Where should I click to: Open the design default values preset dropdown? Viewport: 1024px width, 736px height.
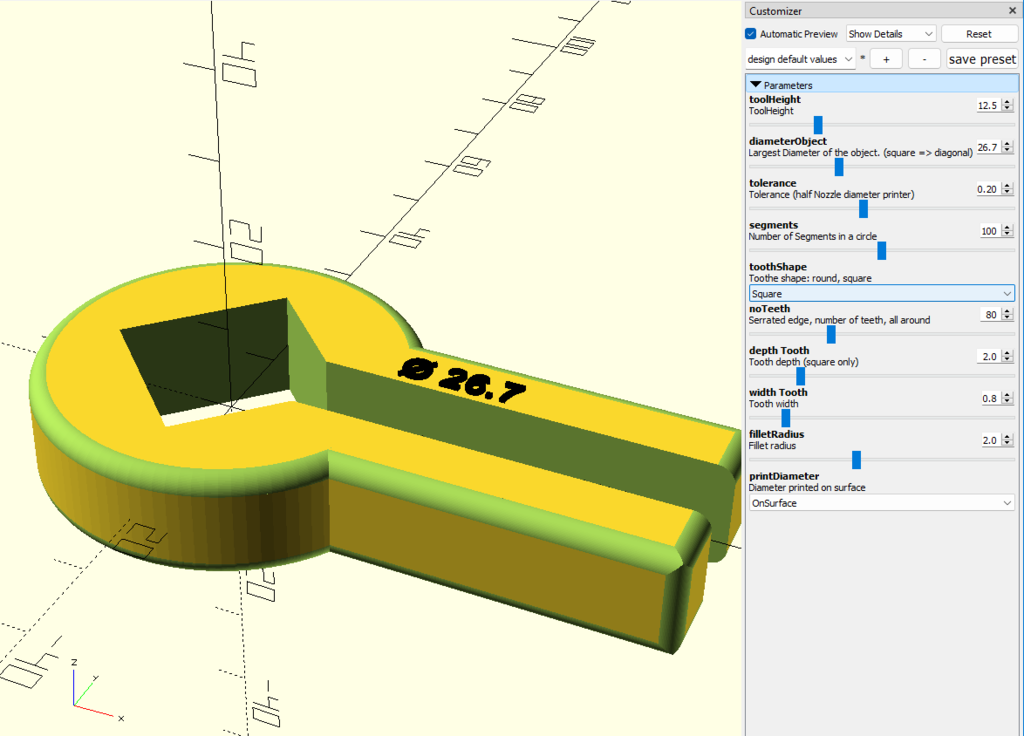click(x=800, y=59)
